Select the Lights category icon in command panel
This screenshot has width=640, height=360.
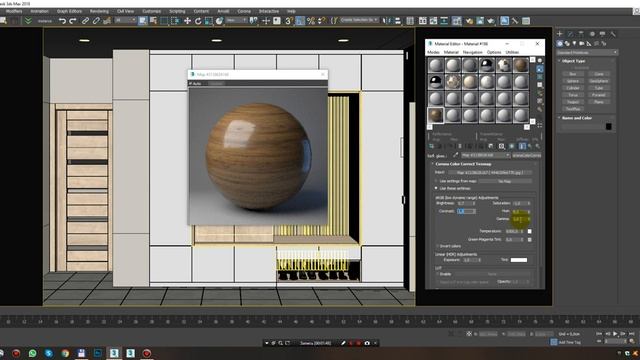pyautogui.click(x=574, y=43)
